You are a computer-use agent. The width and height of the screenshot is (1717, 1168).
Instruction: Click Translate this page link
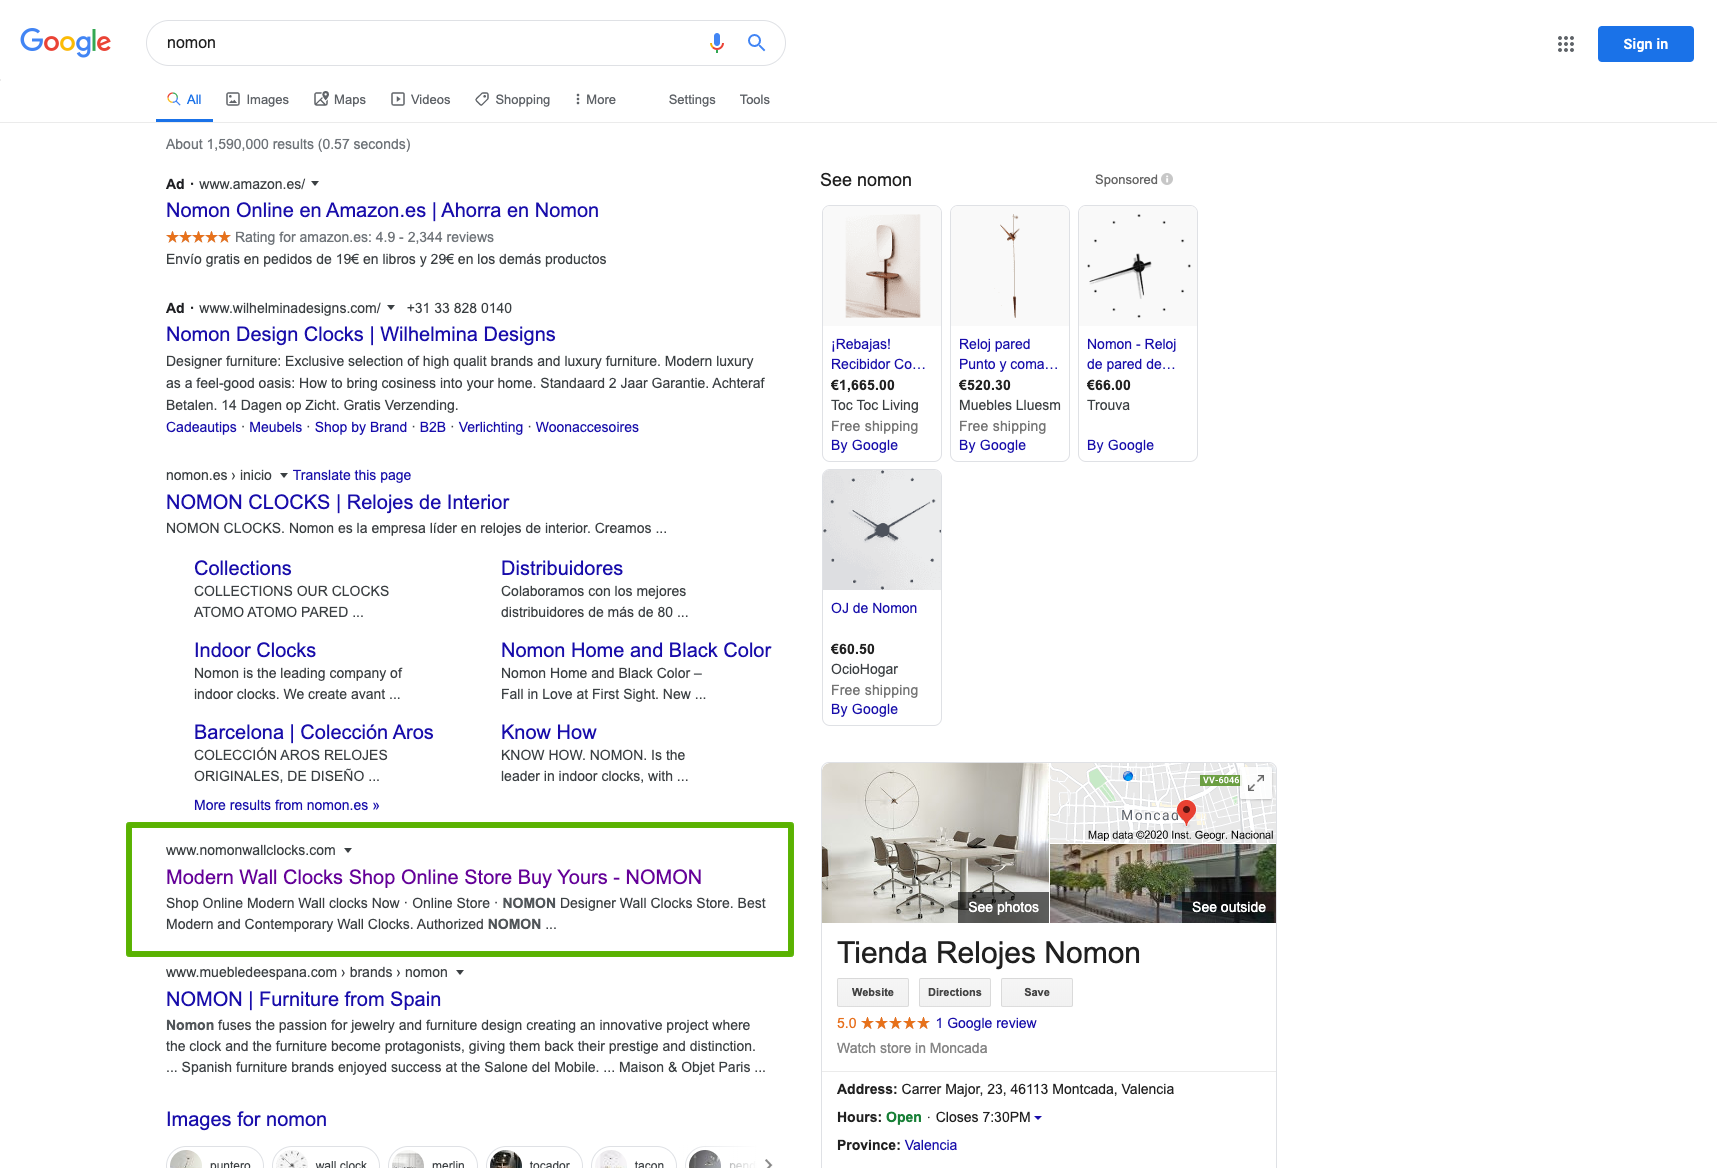point(352,475)
